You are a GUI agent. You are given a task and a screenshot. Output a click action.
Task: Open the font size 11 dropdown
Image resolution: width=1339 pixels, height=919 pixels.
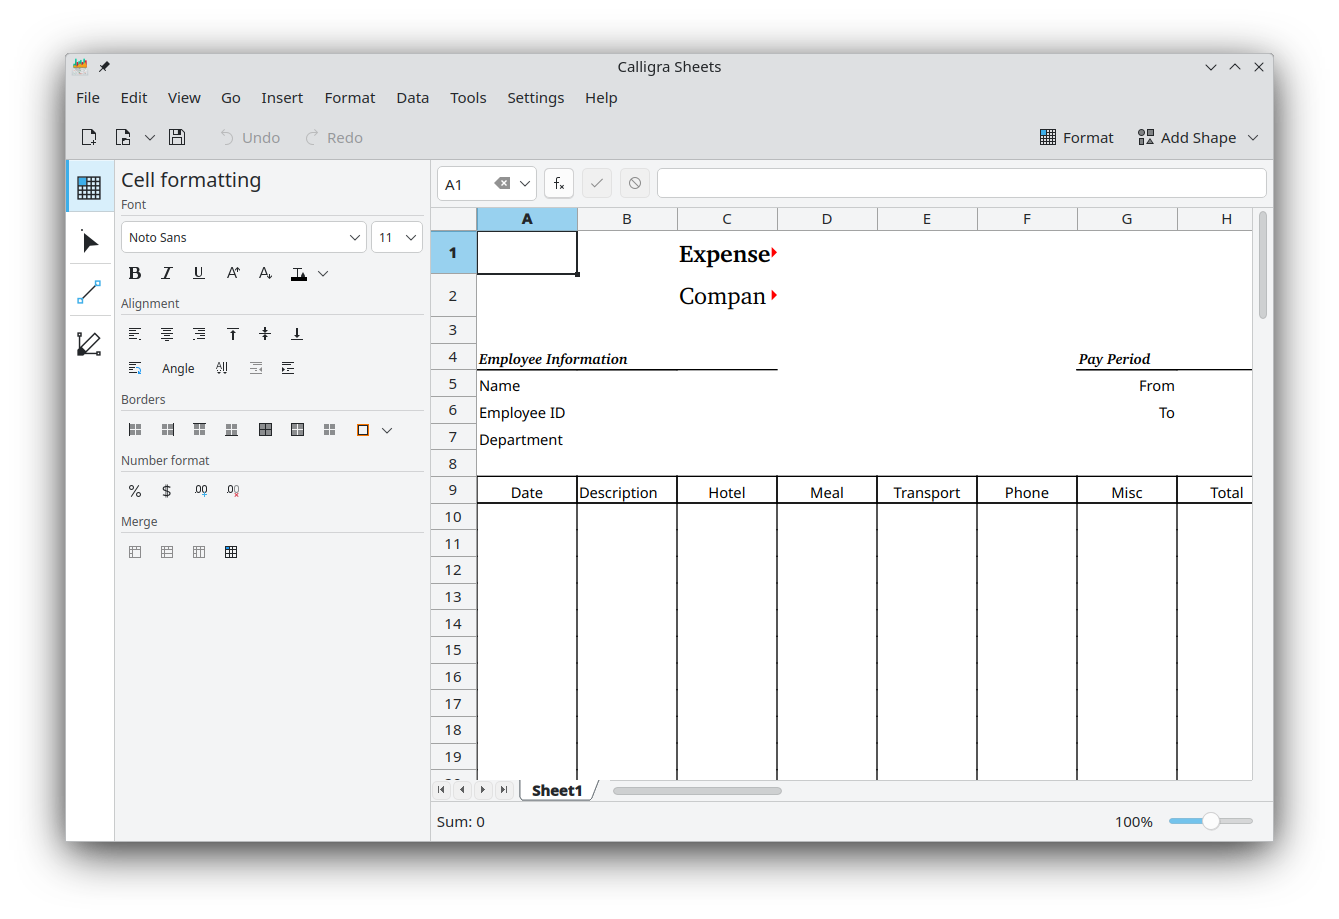point(397,238)
